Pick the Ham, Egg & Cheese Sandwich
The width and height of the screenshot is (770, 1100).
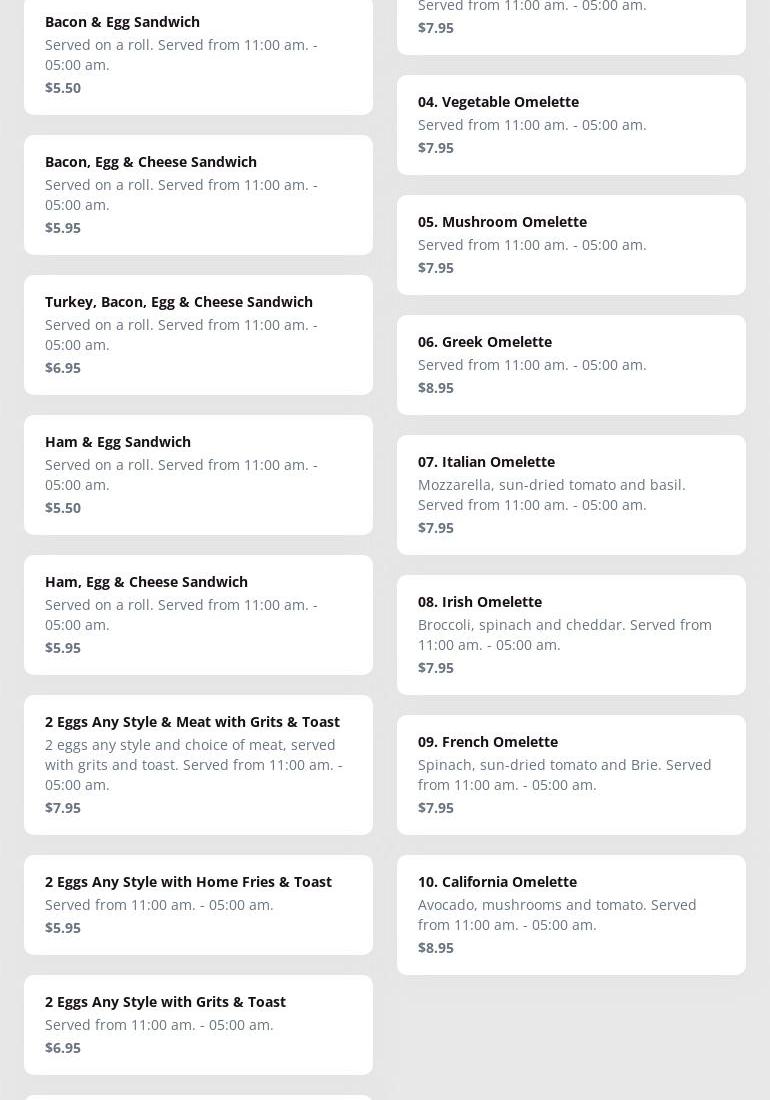198,614
